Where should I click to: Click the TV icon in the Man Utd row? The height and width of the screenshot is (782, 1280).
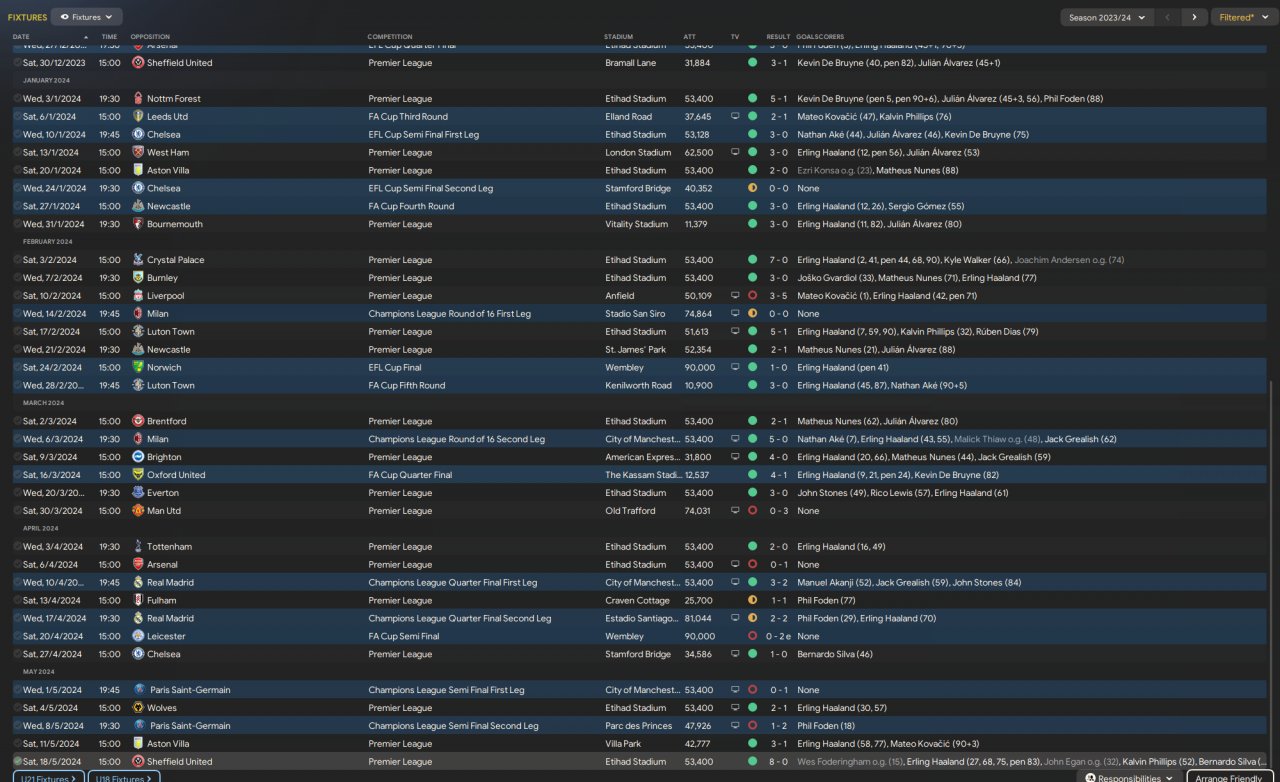coord(735,511)
